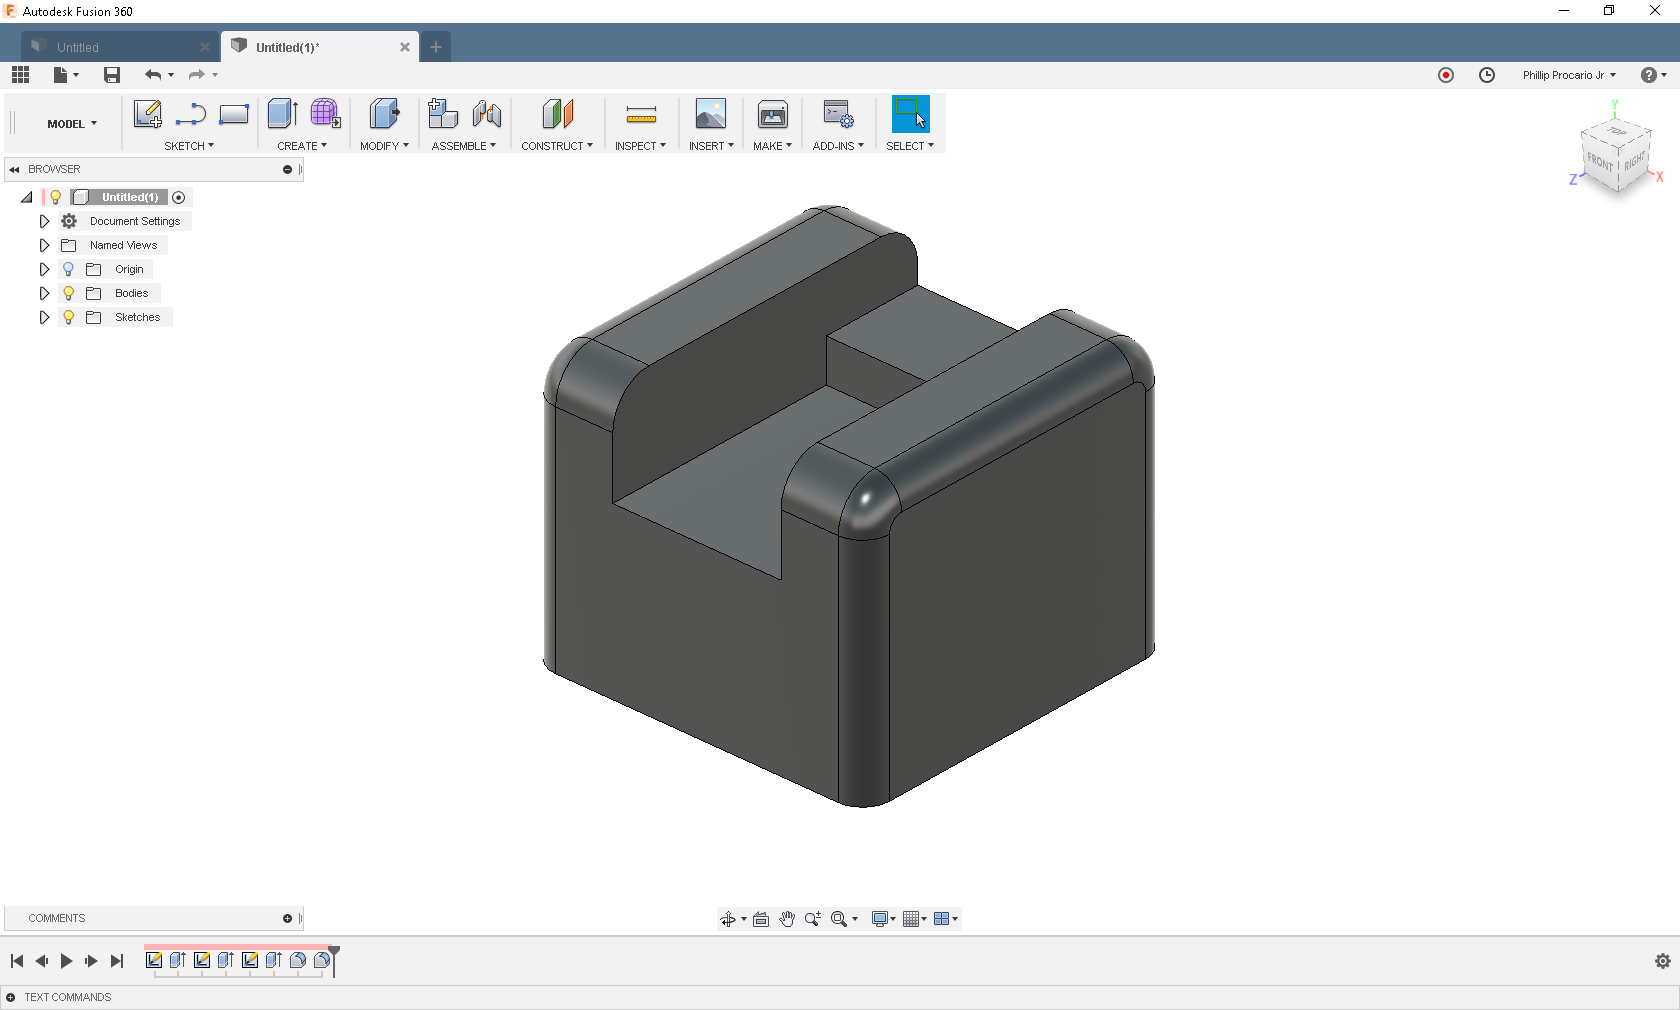Click the Save icon
Screen dimensions: 1680x1010
[x=112, y=75]
